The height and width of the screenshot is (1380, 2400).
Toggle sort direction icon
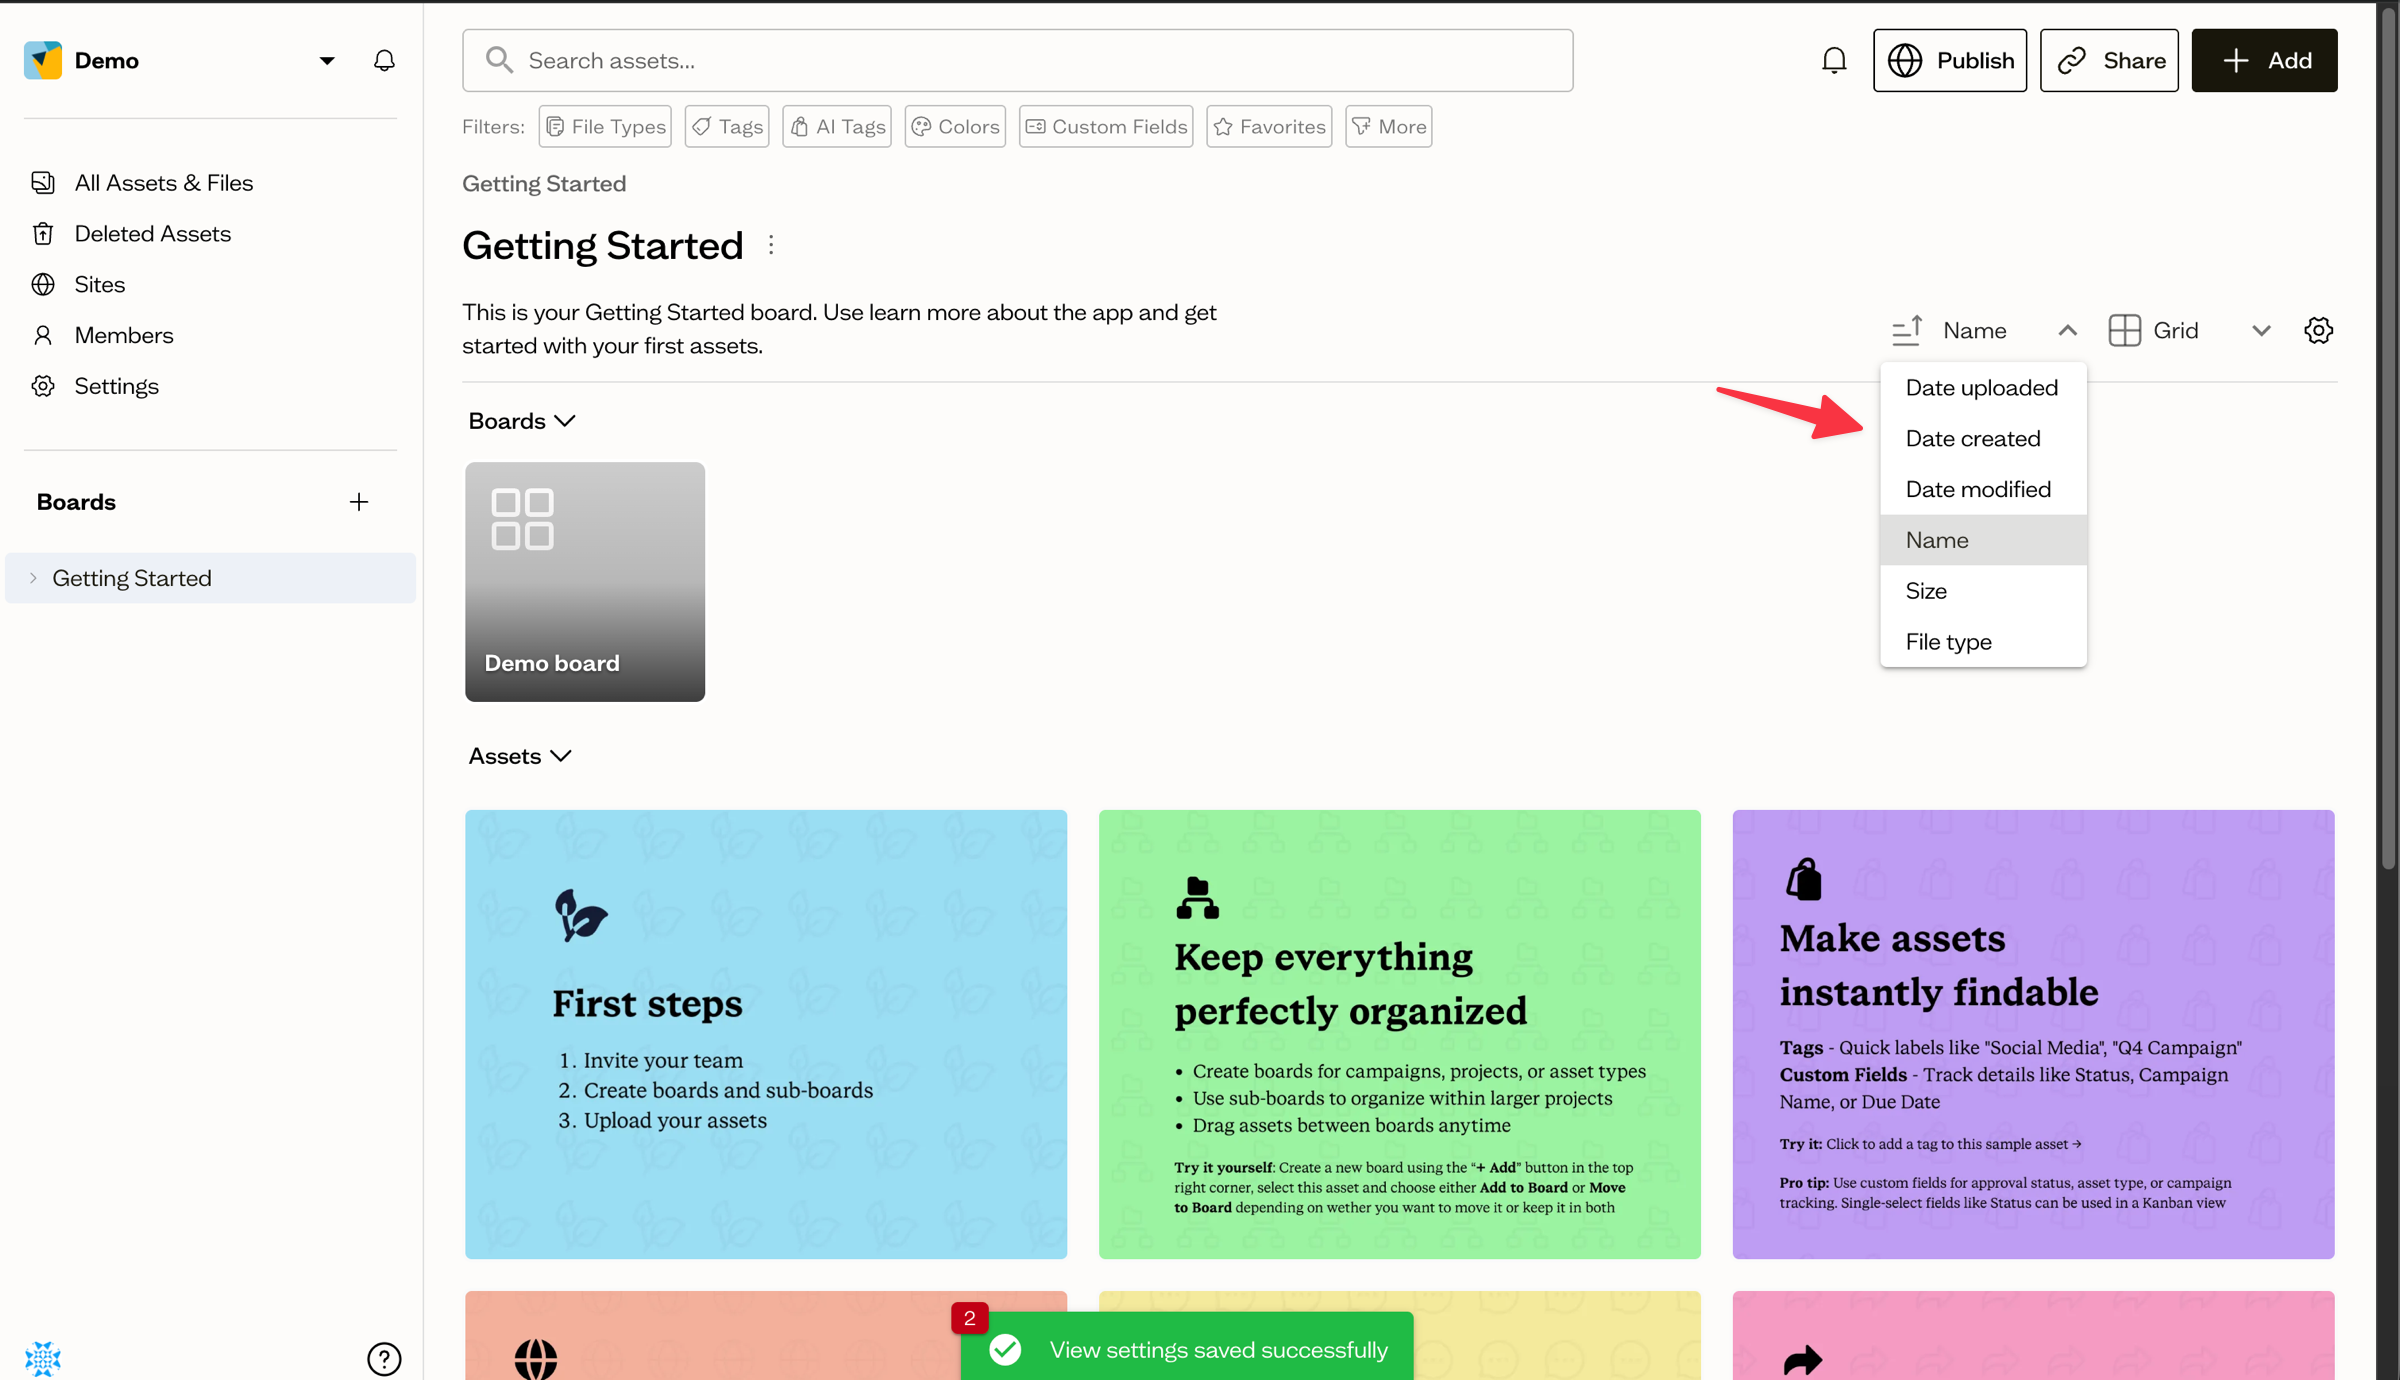tap(1907, 330)
